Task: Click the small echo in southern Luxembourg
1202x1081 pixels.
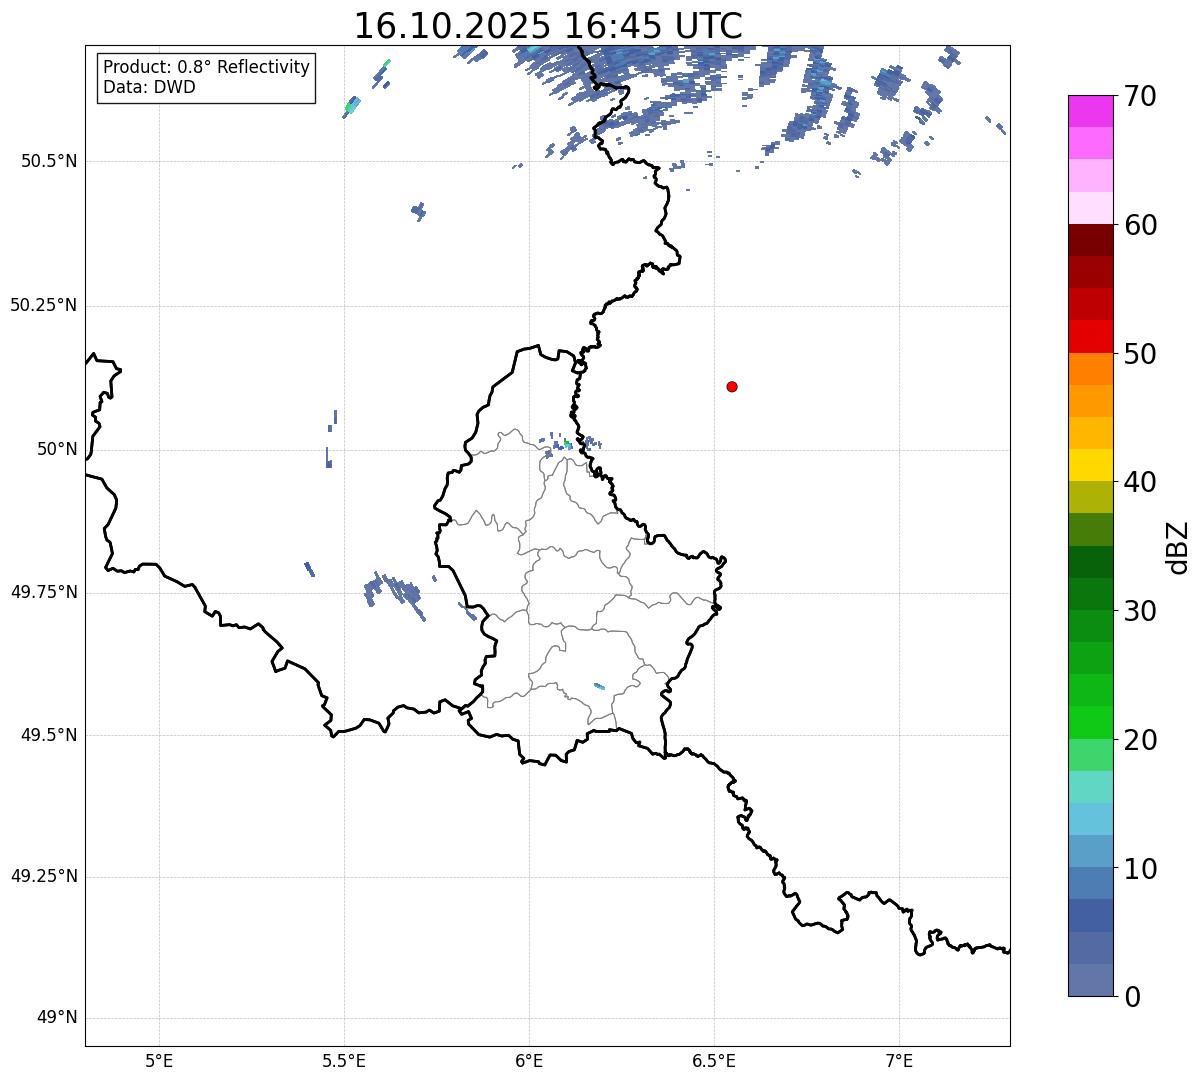Action: [x=599, y=686]
